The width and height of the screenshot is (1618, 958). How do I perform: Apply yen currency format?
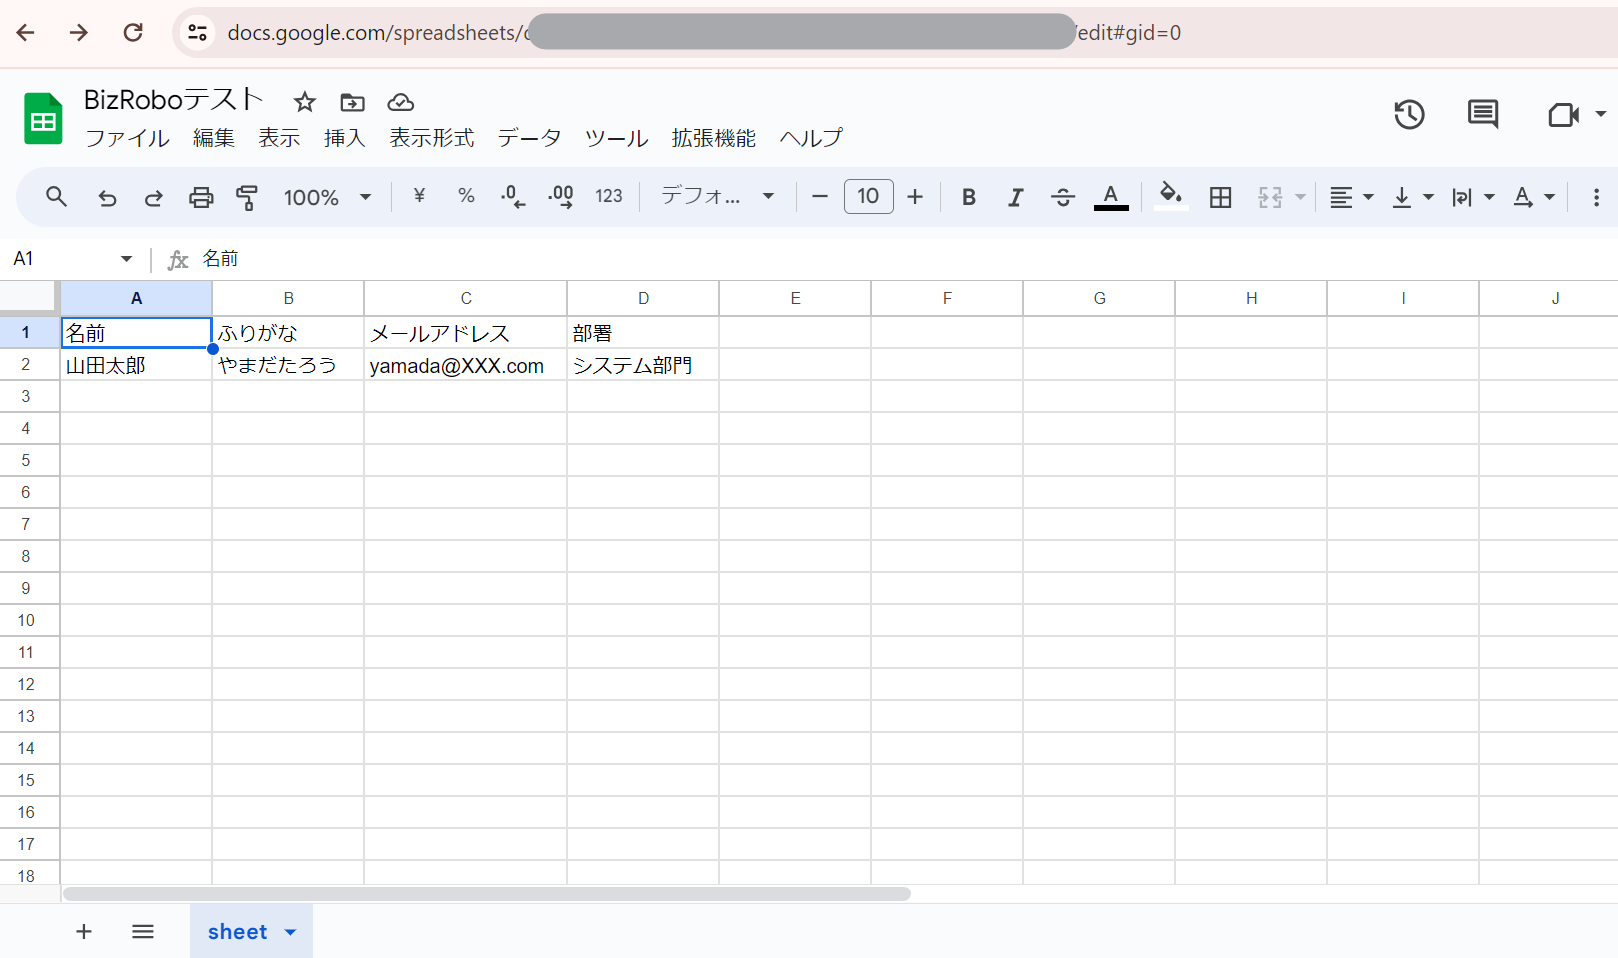point(419,197)
